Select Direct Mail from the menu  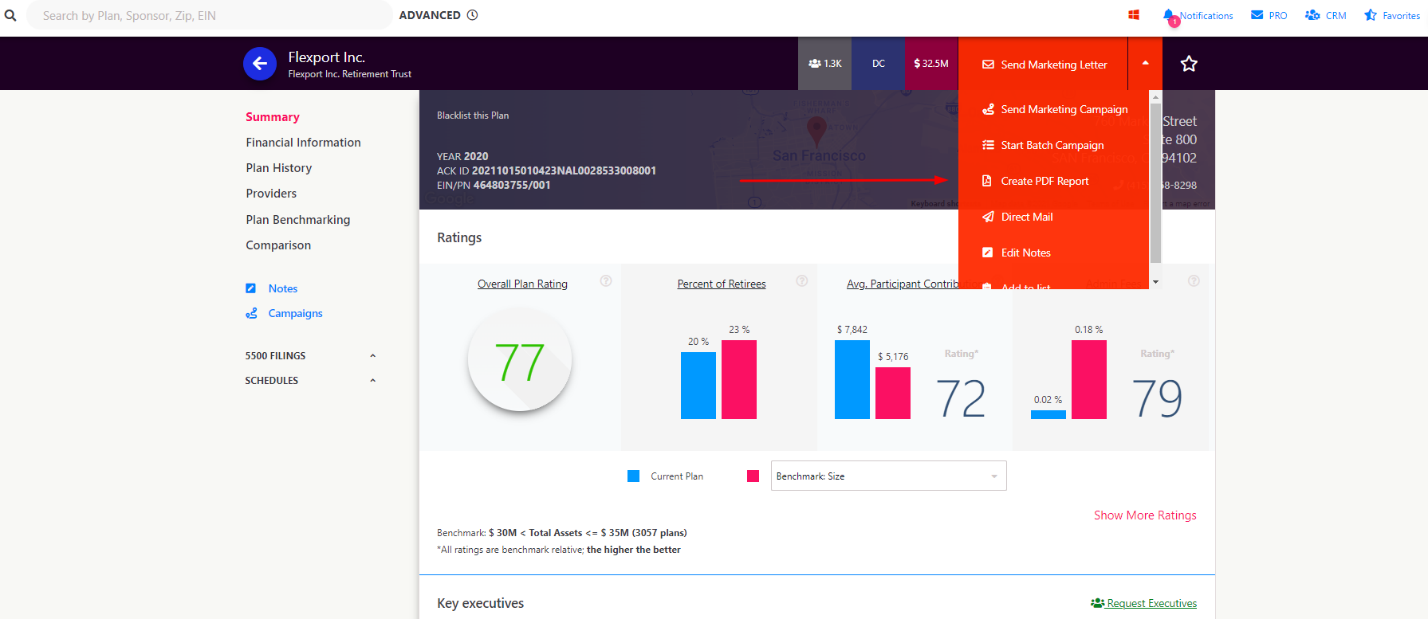click(x=1026, y=217)
